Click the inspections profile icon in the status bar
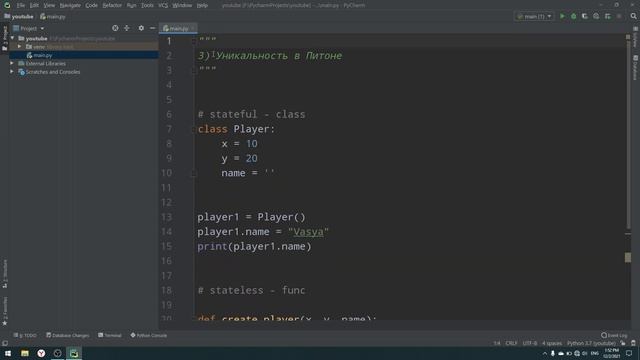640x360 pixels. click(633, 343)
